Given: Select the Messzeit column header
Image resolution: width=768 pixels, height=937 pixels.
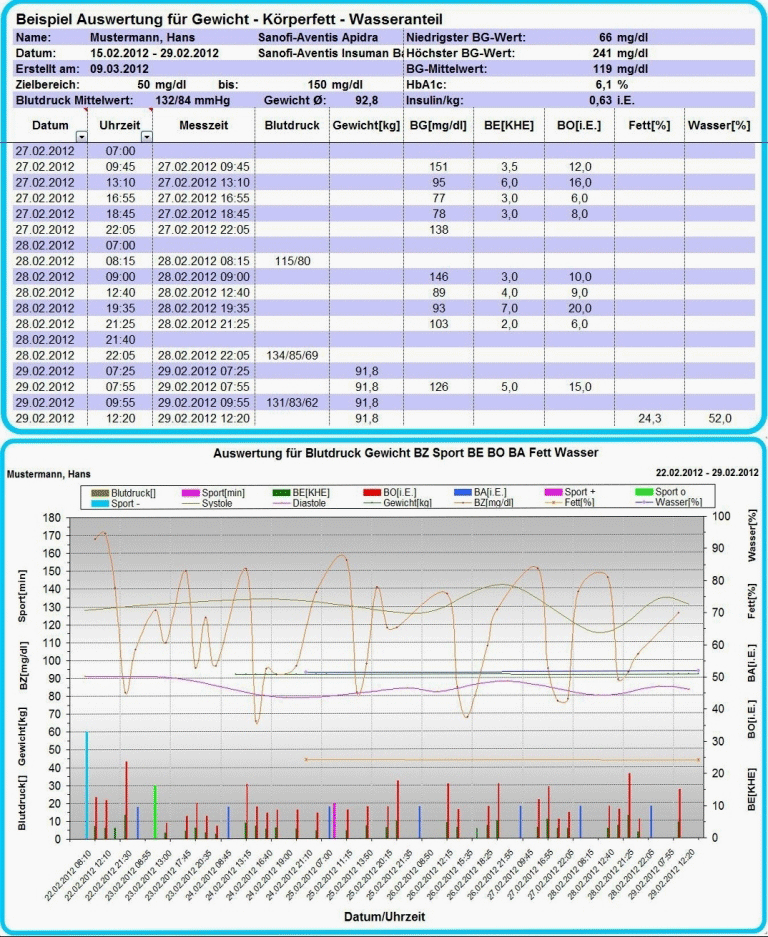Looking at the screenshot, I should pyautogui.click(x=203, y=127).
